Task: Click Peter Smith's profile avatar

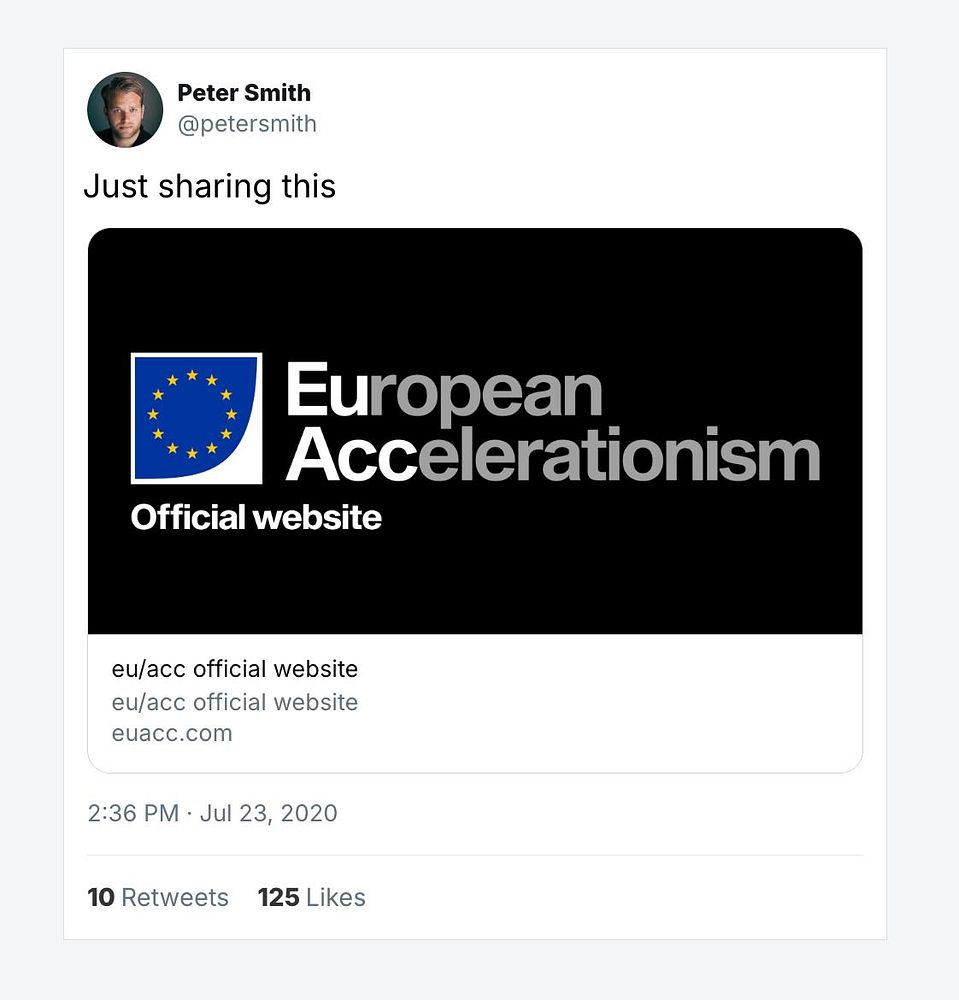Action: 125,109
